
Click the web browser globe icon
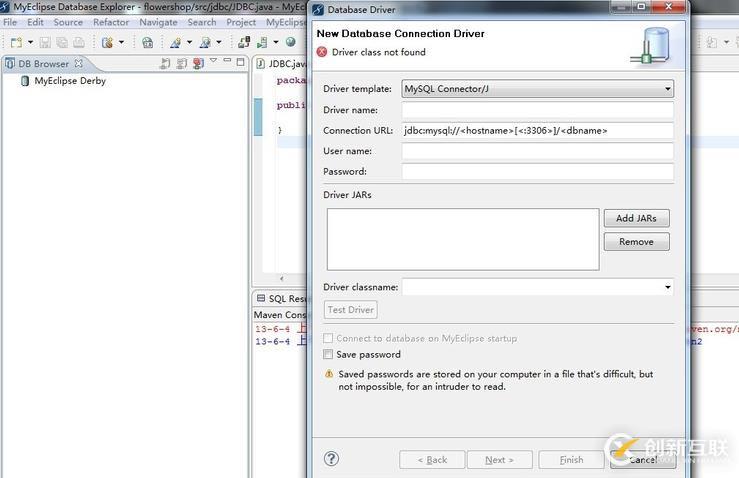pos(291,42)
